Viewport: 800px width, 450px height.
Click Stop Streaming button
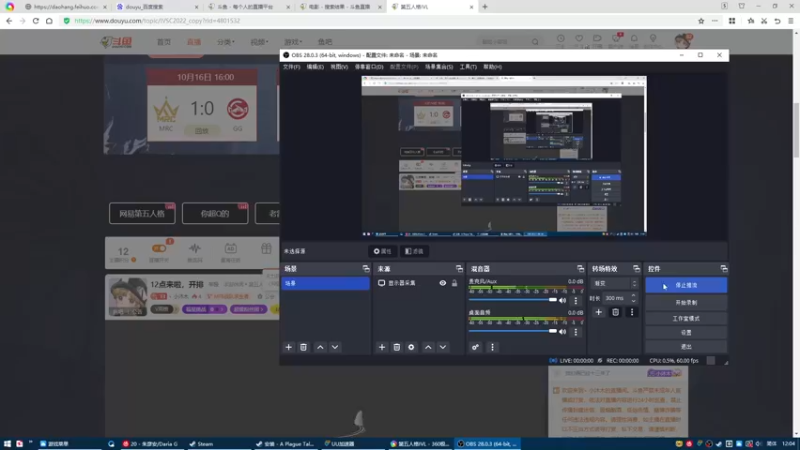(x=686, y=285)
